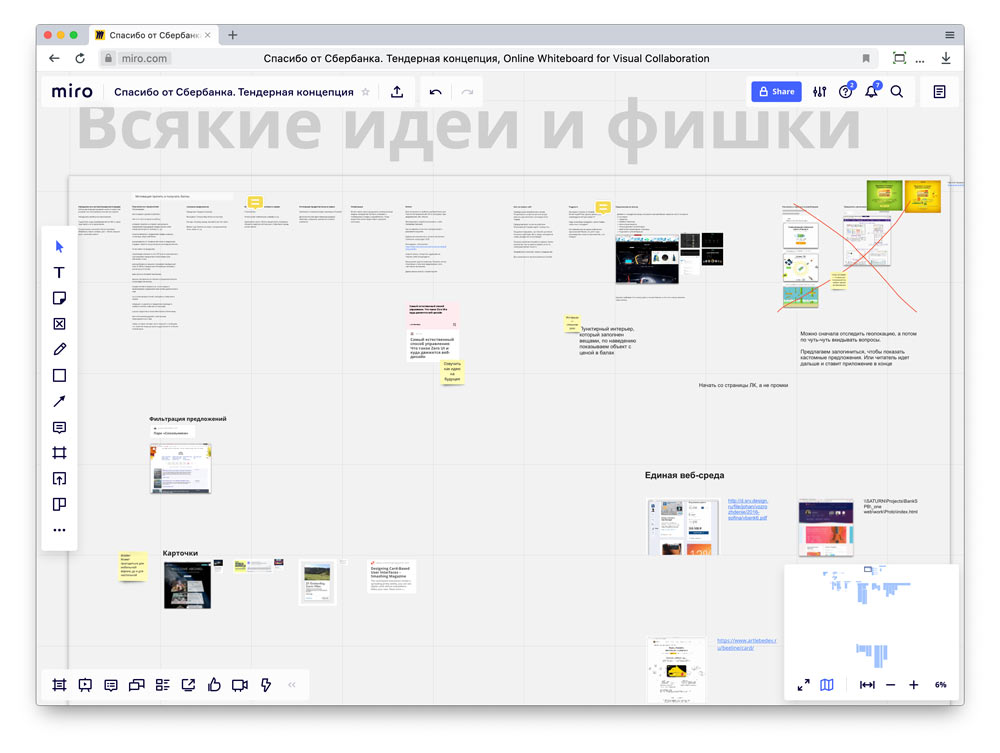The height and width of the screenshot is (753, 1000).
Task: Select the Shape tool
Action: pyautogui.click(x=59, y=375)
